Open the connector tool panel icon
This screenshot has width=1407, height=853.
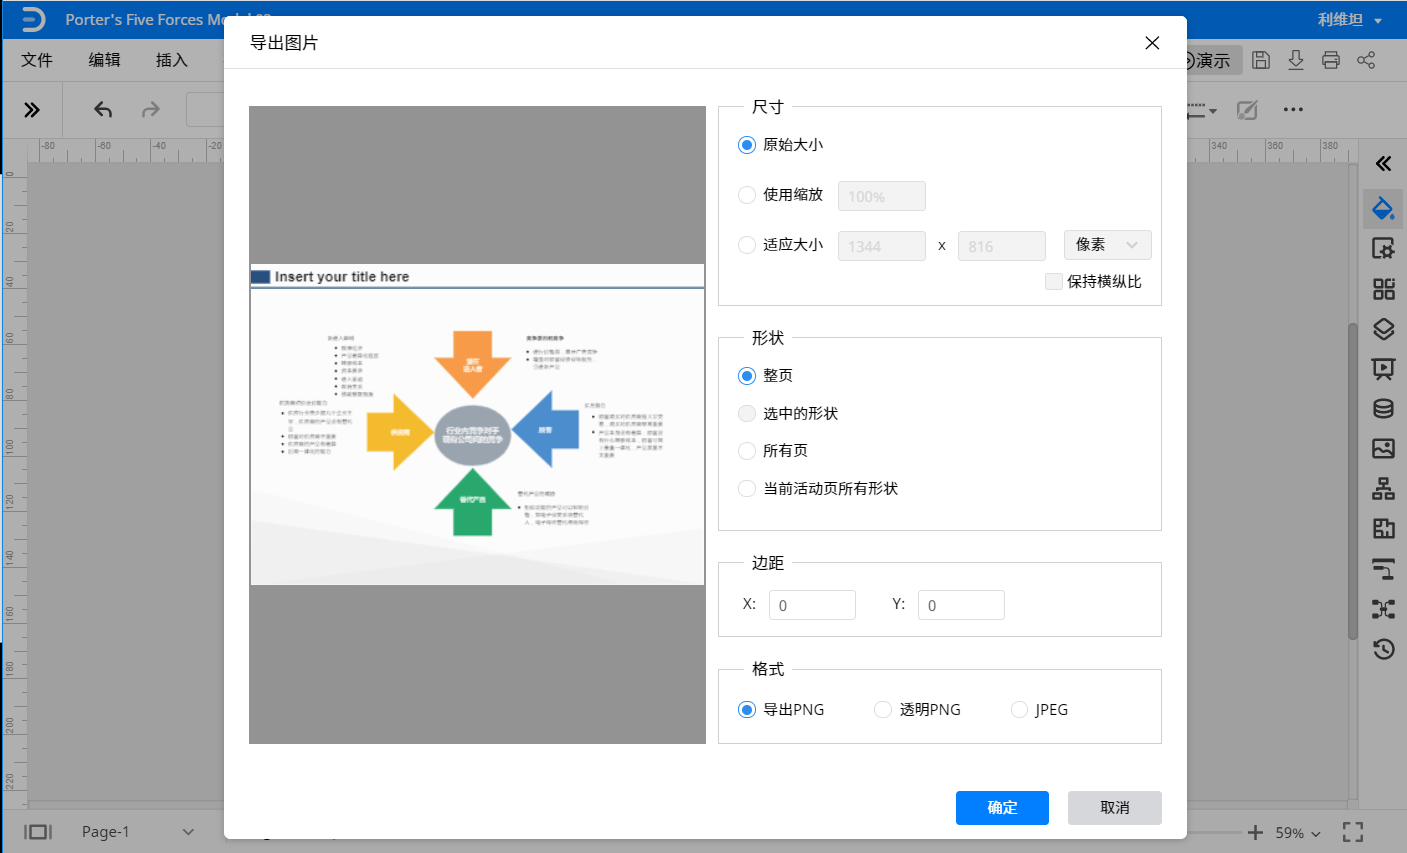pyautogui.click(x=1384, y=569)
